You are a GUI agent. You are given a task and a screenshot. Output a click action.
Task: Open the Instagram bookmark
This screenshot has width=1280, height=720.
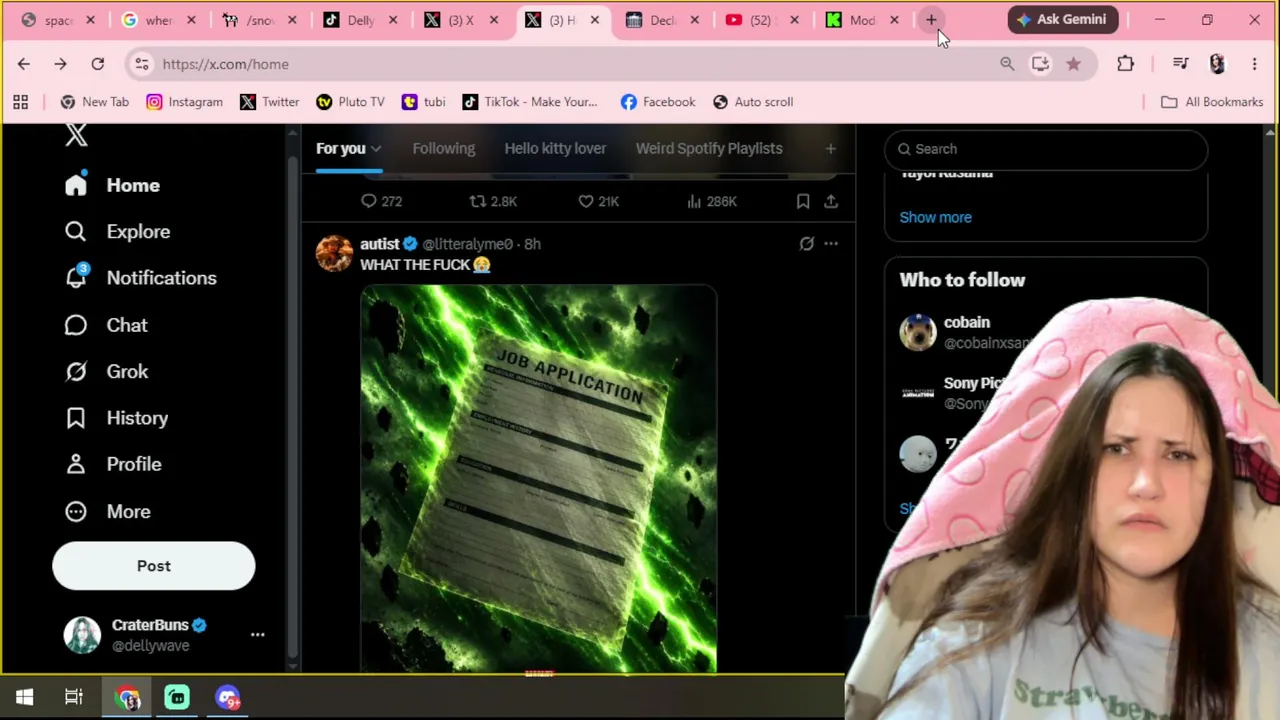coord(184,102)
